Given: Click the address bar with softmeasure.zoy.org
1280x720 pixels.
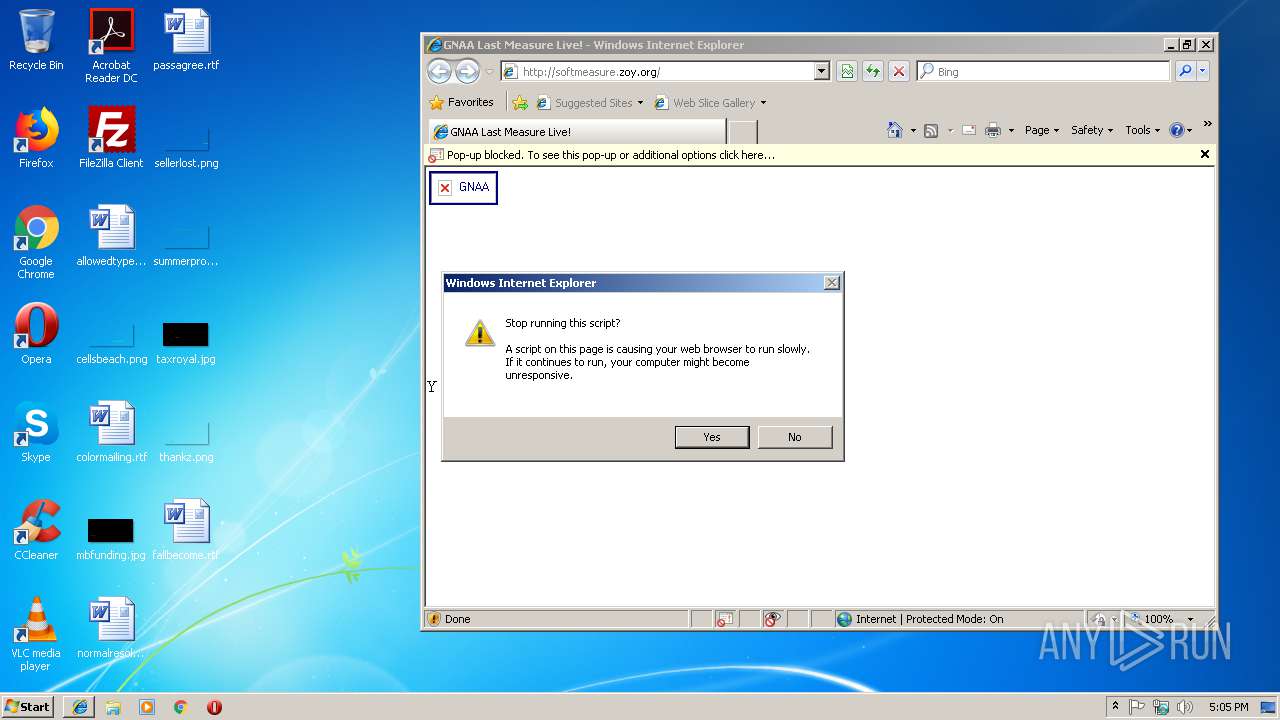Looking at the screenshot, I should (x=657, y=72).
